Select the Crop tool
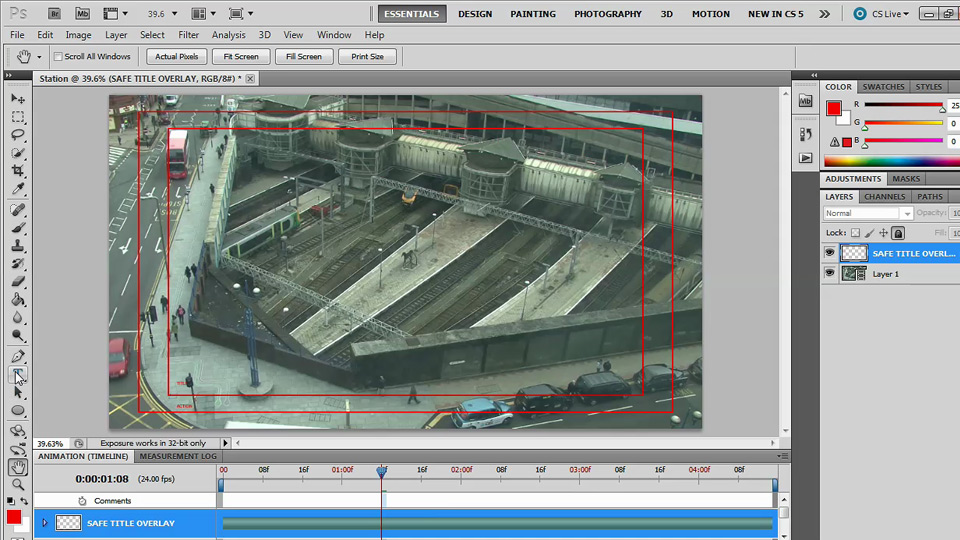960x540 pixels. coord(18,171)
